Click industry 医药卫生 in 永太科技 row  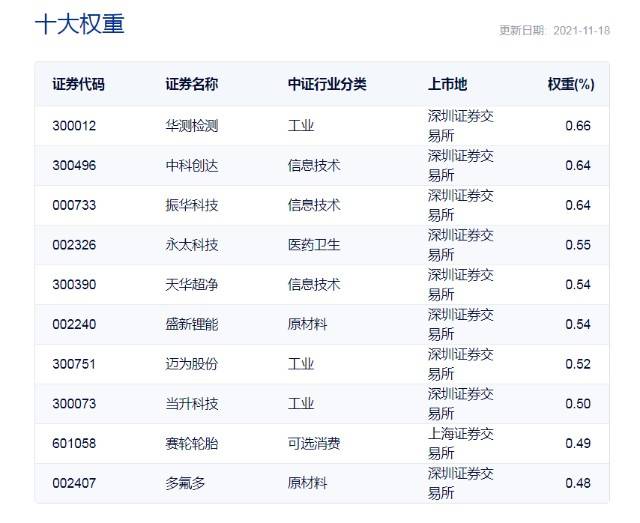(314, 245)
